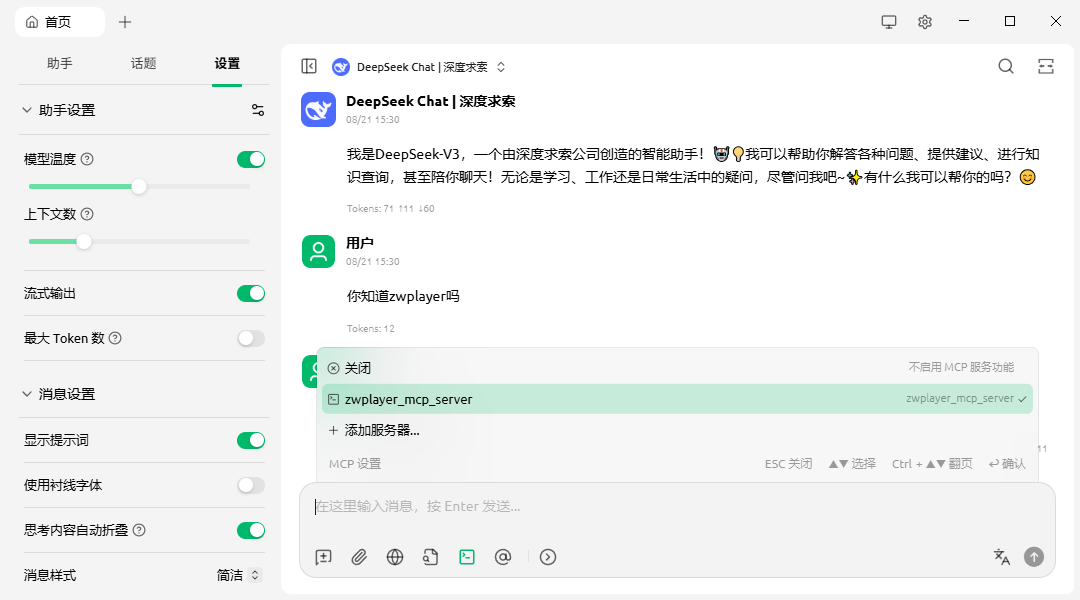The height and width of the screenshot is (600, 1080).
Task: Click the expand chat layout icon
Action: [x=1046, y=66]
